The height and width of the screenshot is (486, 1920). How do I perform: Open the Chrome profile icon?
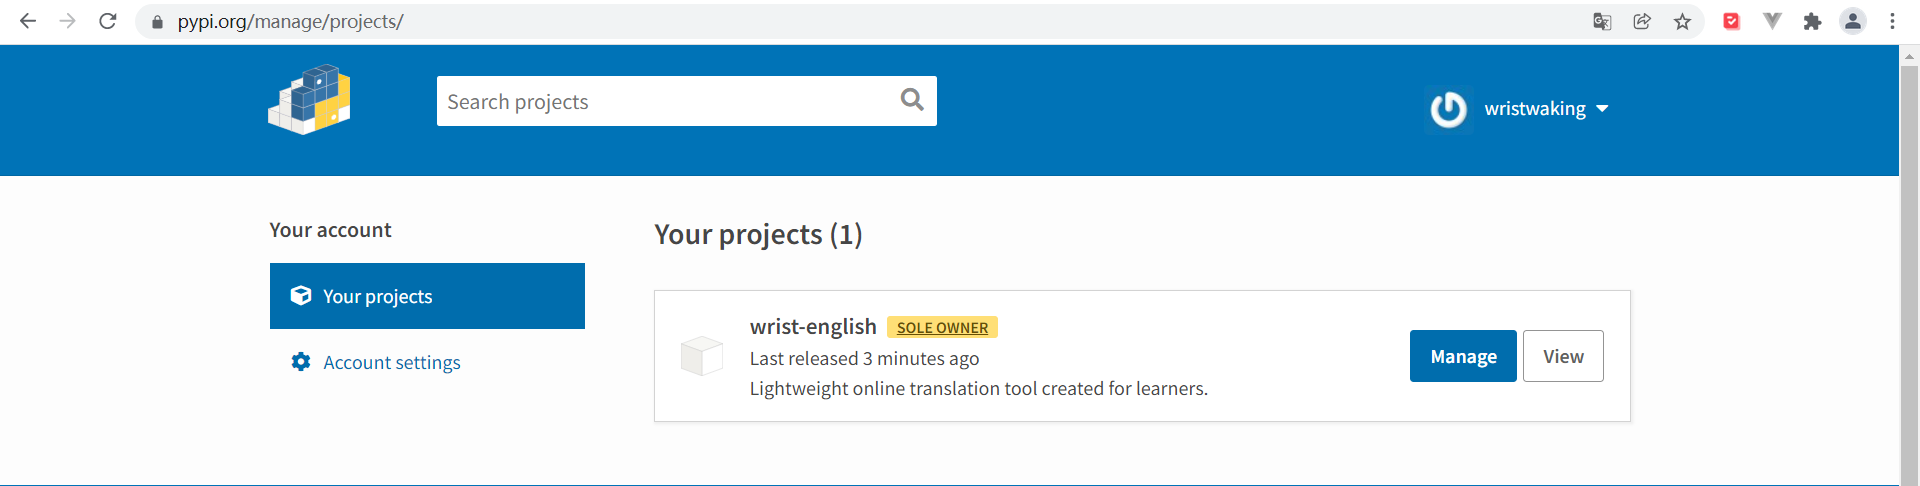click(x=1853, y=21)
